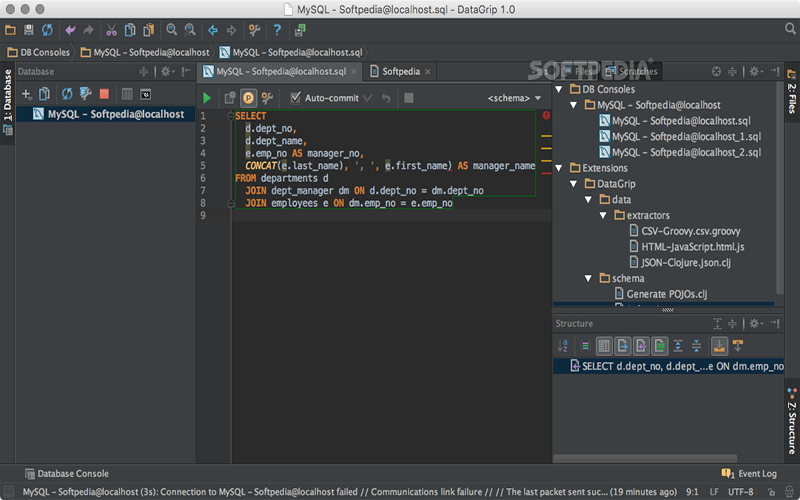Click the add data source plus icon
This screenshot has height=500, width=800.
coord(26,94)
